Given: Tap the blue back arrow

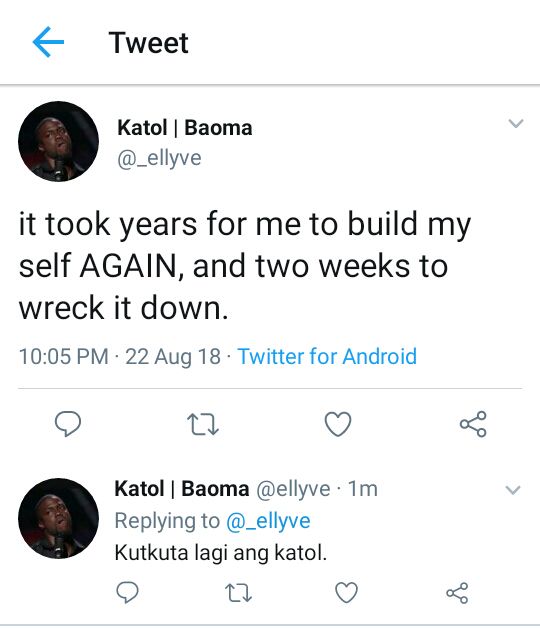Looking at the screenshot, I should [48, 42].
